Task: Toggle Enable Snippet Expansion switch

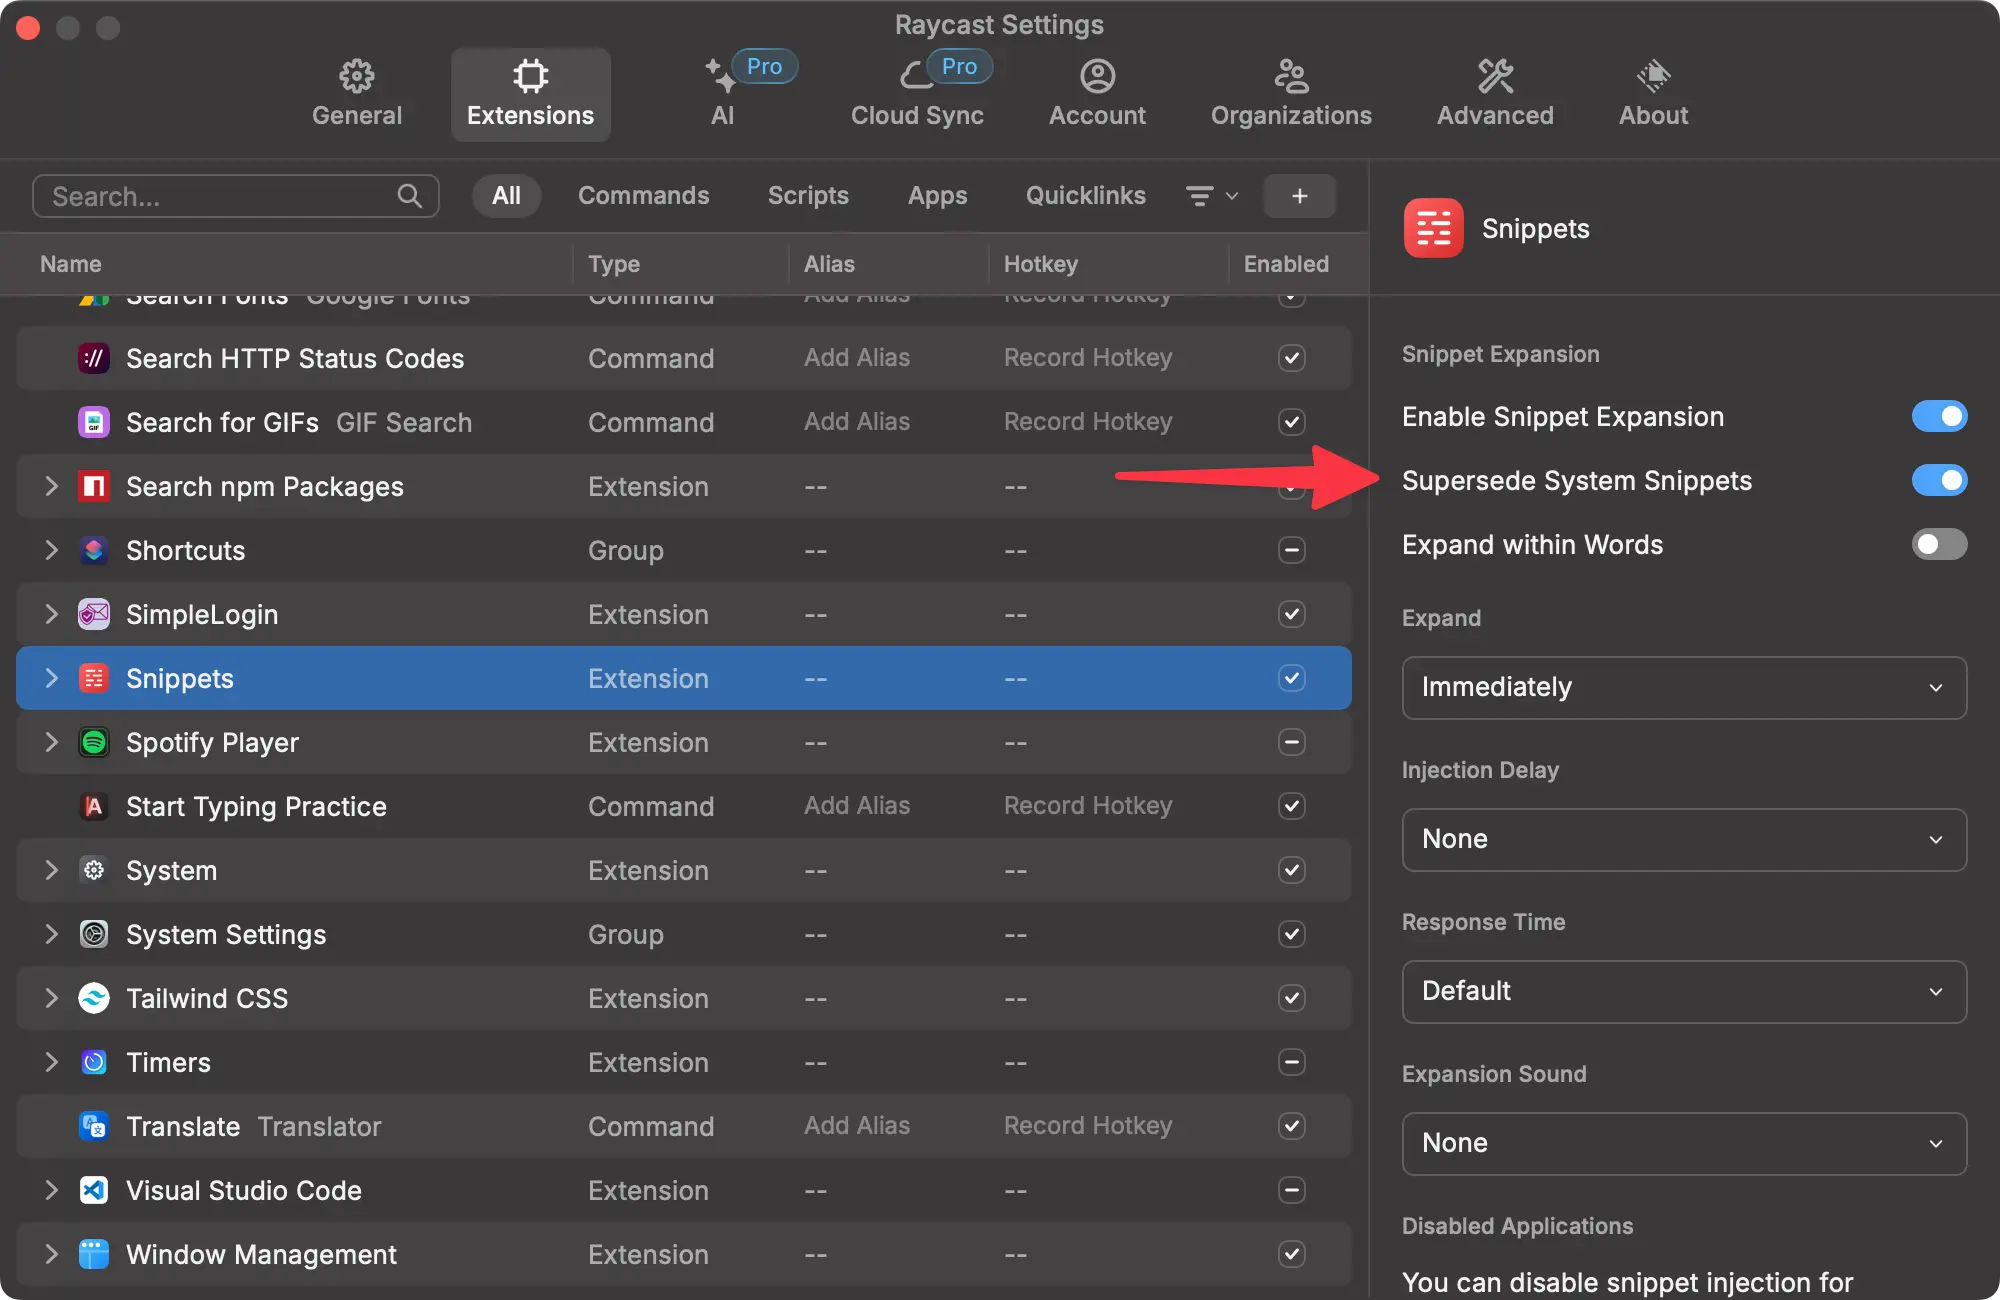Action: point(1939,416)
